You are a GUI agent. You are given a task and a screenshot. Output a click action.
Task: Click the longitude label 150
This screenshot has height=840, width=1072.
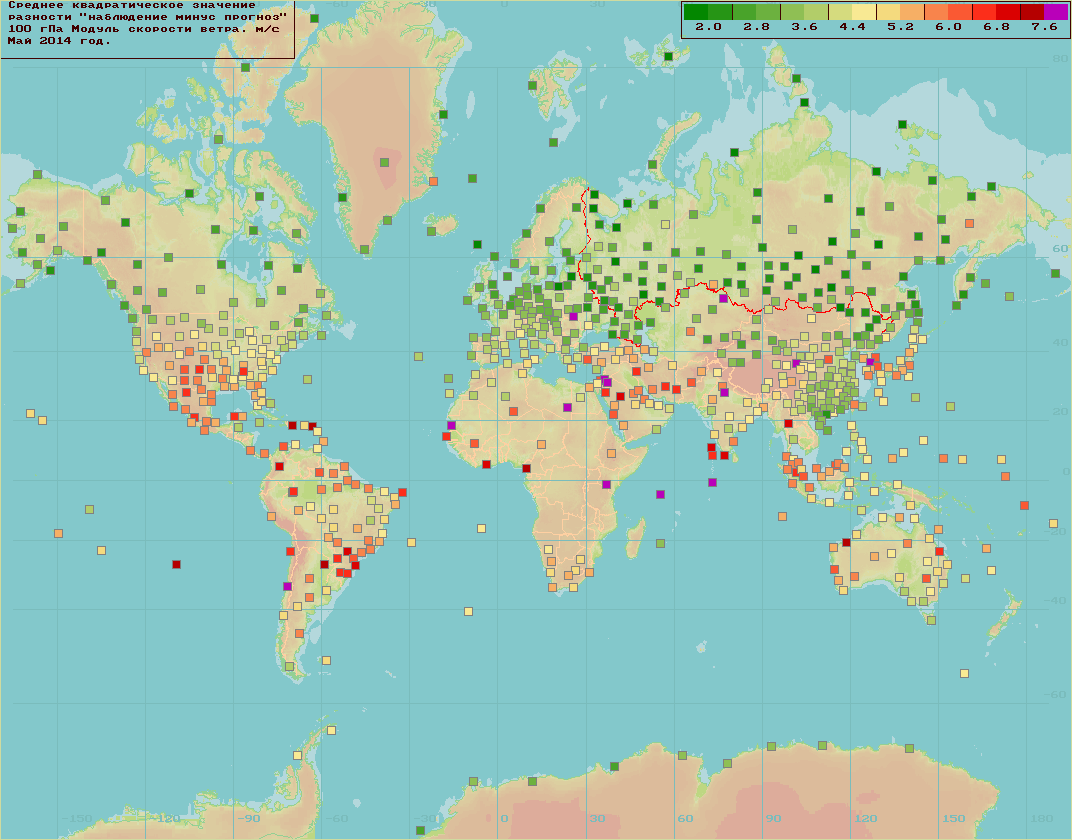tap(954, 818)
